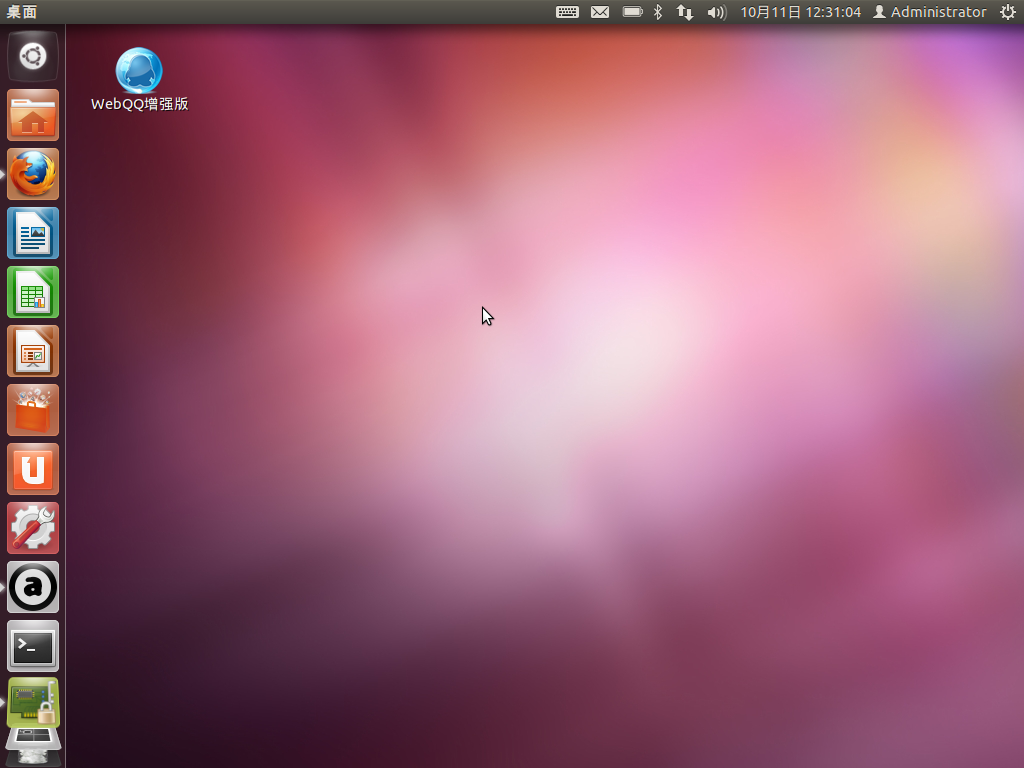Launch the Terminal from the launcher
This screenshot has height=768, width=1024.
point(33,646)
